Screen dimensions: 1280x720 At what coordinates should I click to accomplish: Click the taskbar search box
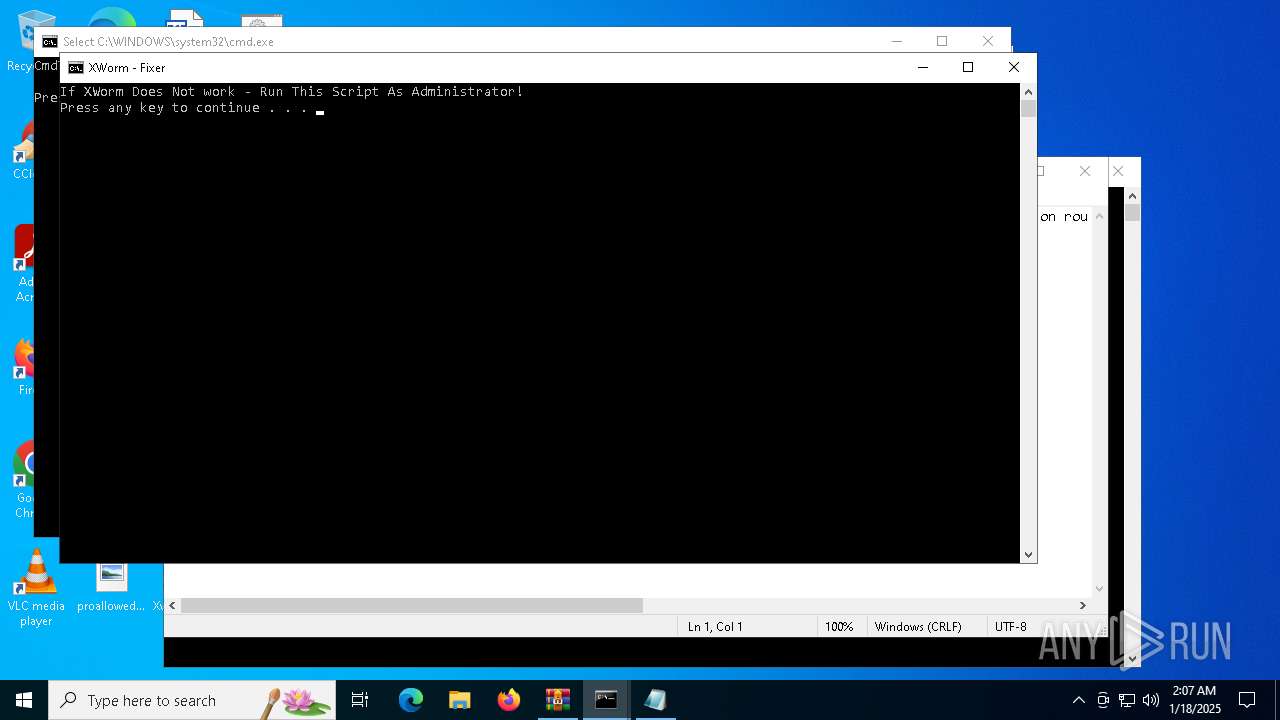192,700
